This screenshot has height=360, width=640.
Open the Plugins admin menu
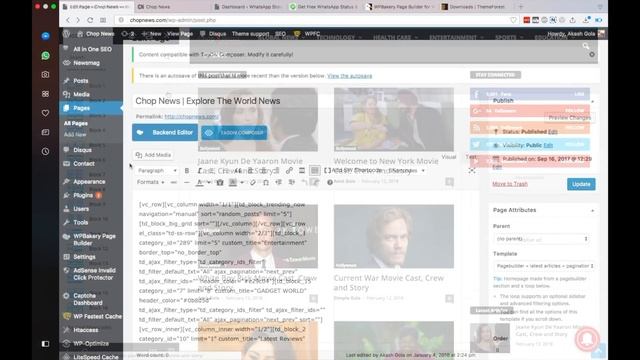click(83, 196)
